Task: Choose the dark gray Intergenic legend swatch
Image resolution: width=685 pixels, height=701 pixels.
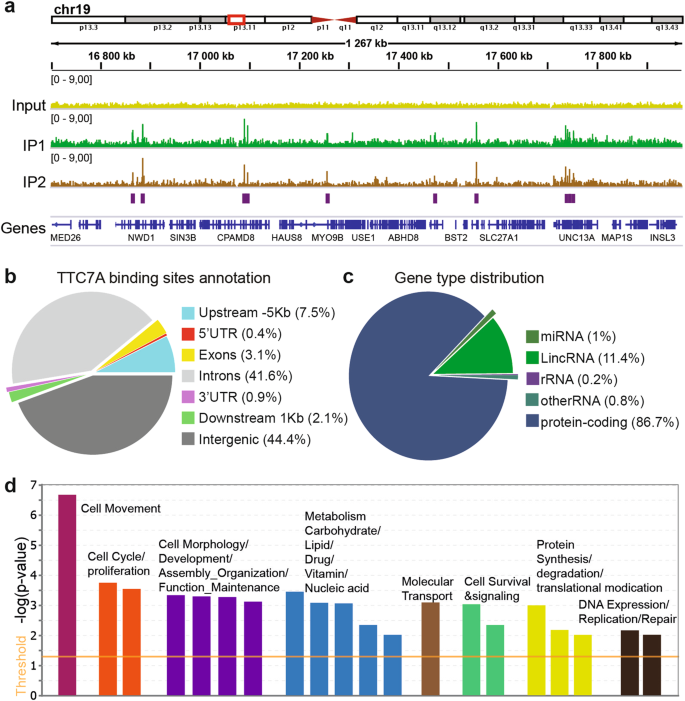Action: [188, 439]
